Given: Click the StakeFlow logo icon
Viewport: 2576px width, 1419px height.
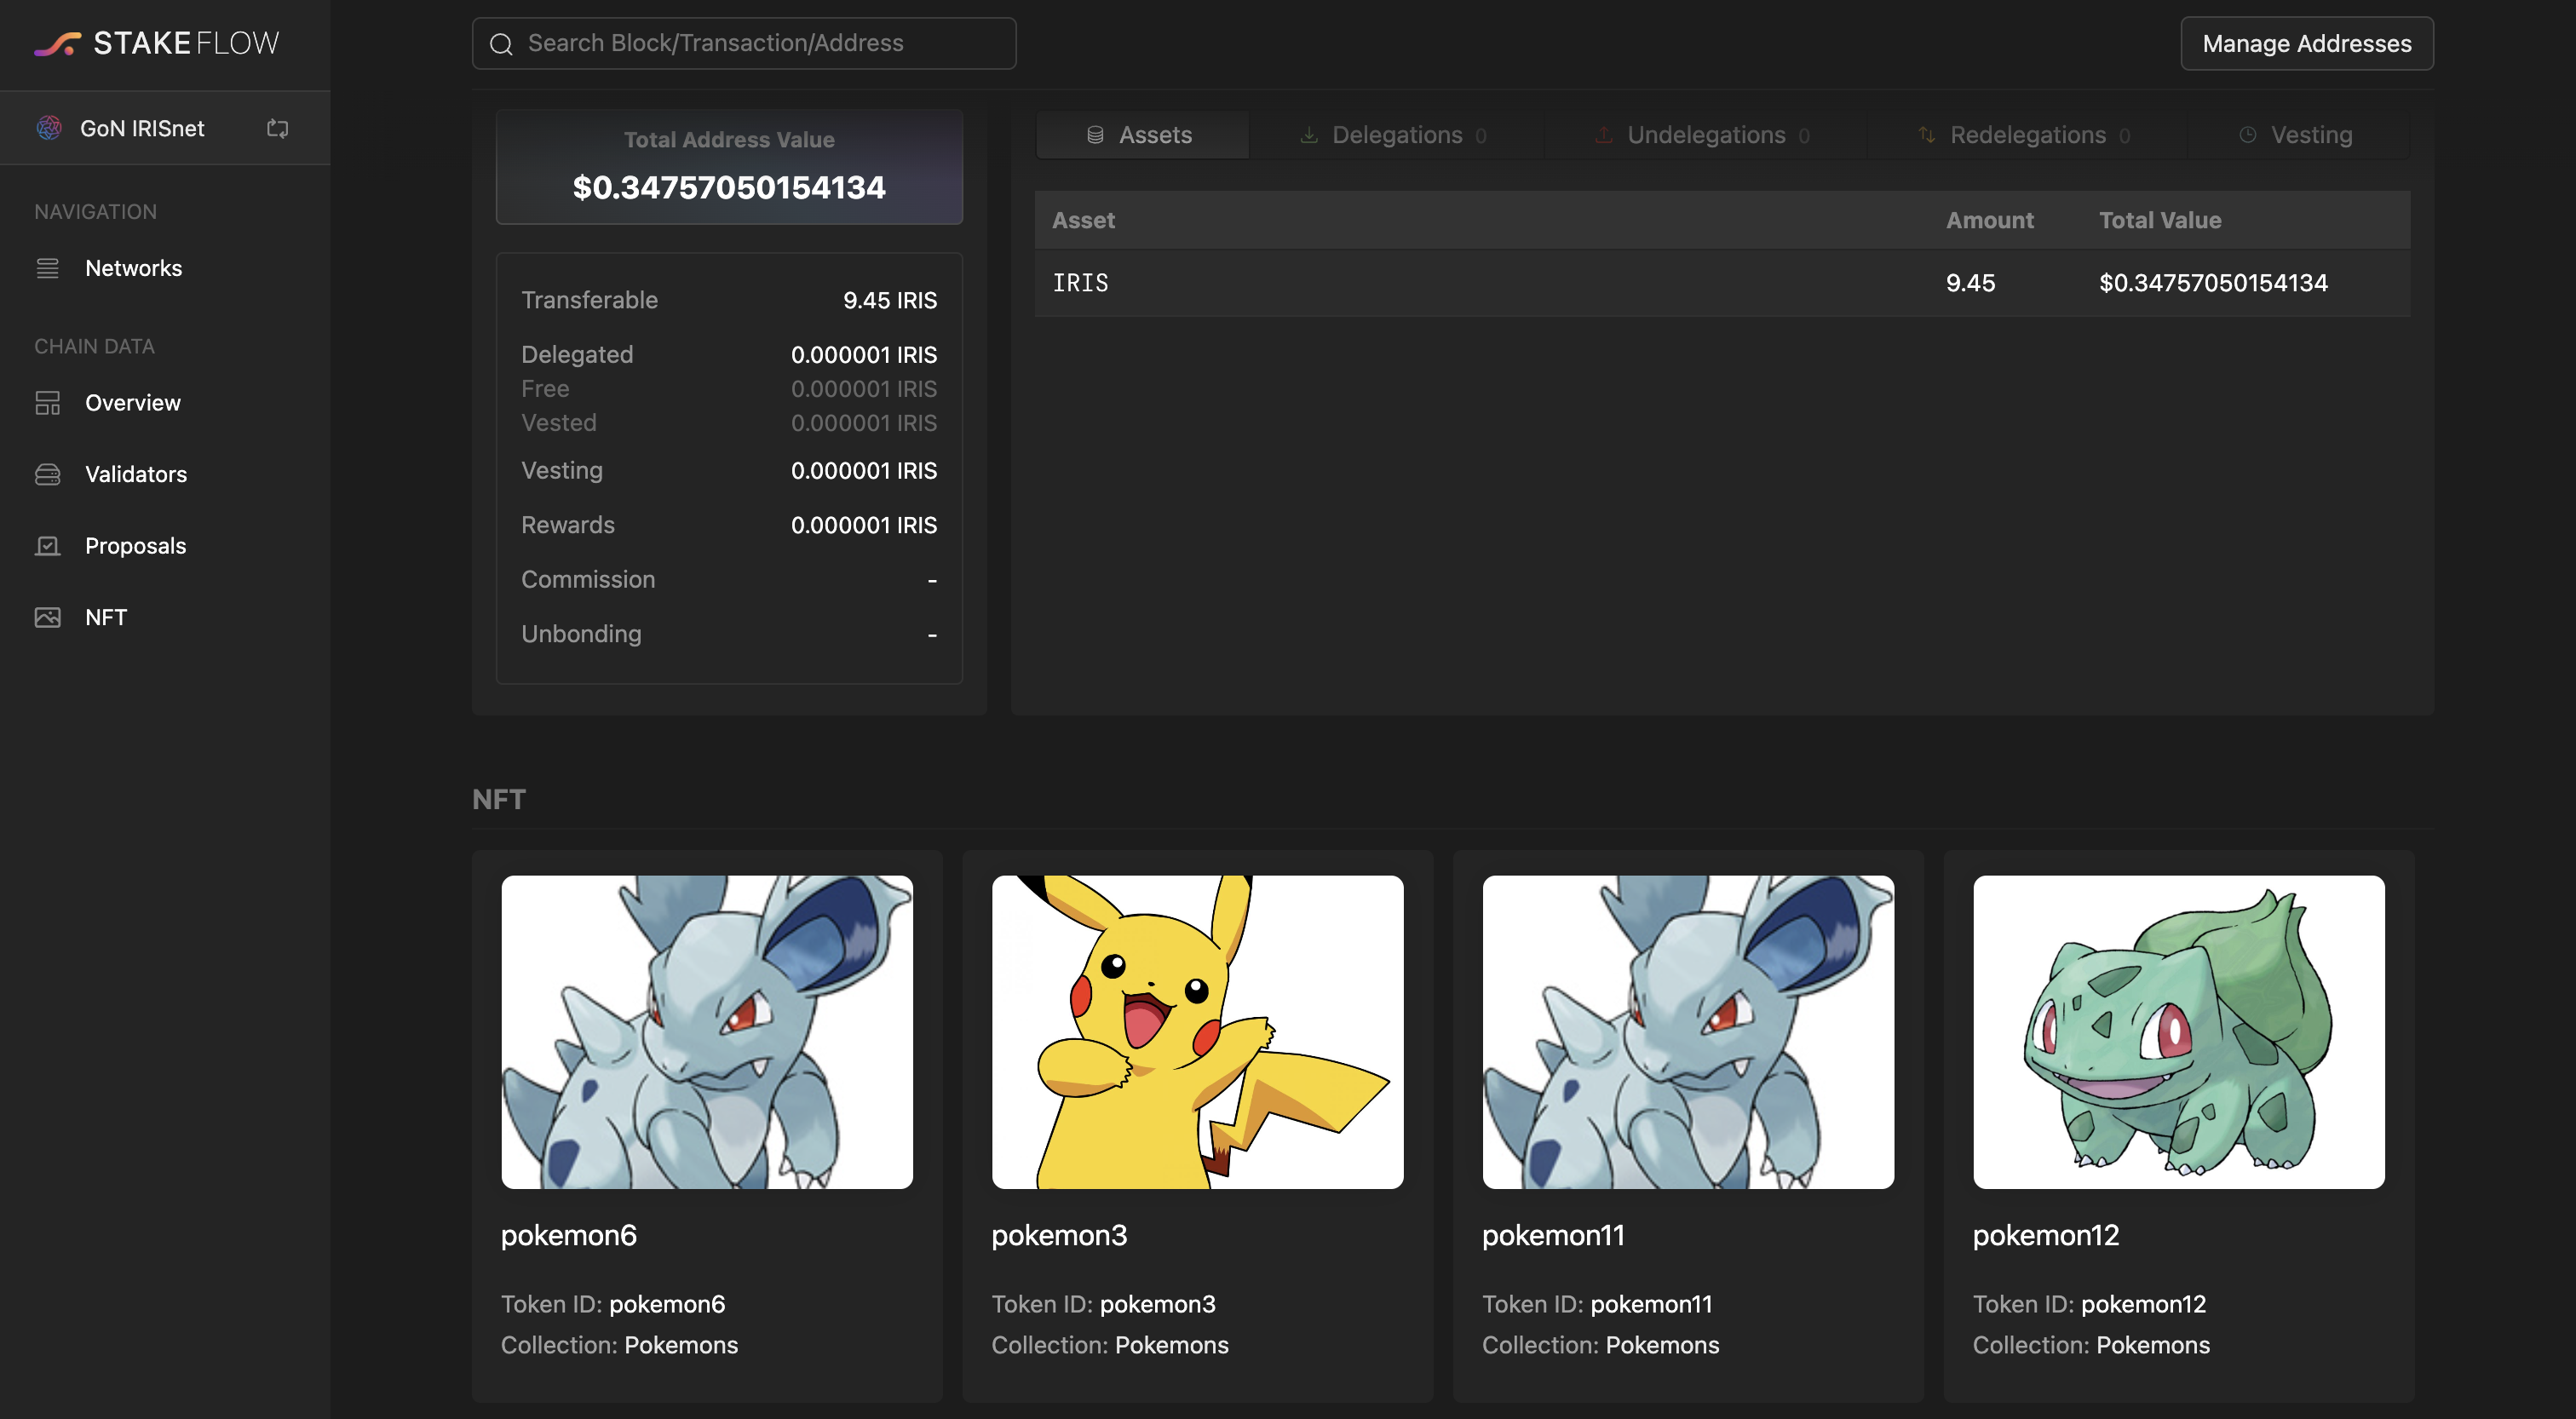Looking at the screenshot, I should tap(57, 42).
